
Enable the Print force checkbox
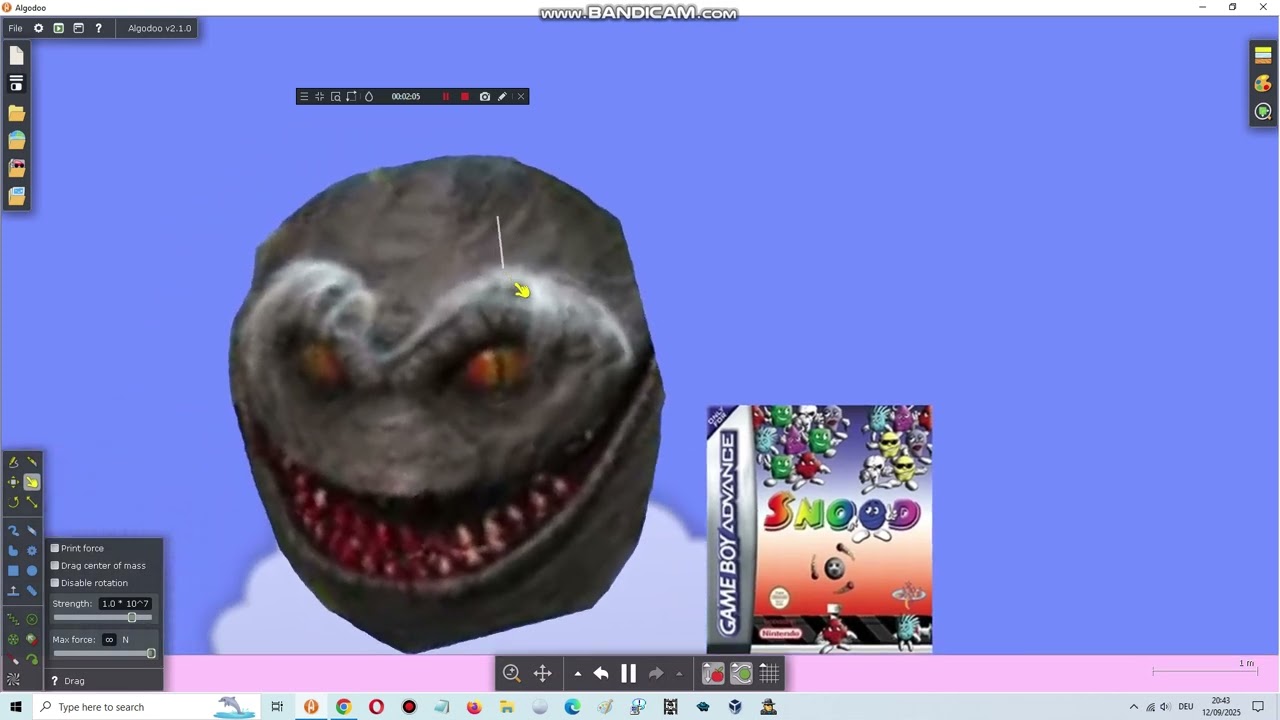55,548
